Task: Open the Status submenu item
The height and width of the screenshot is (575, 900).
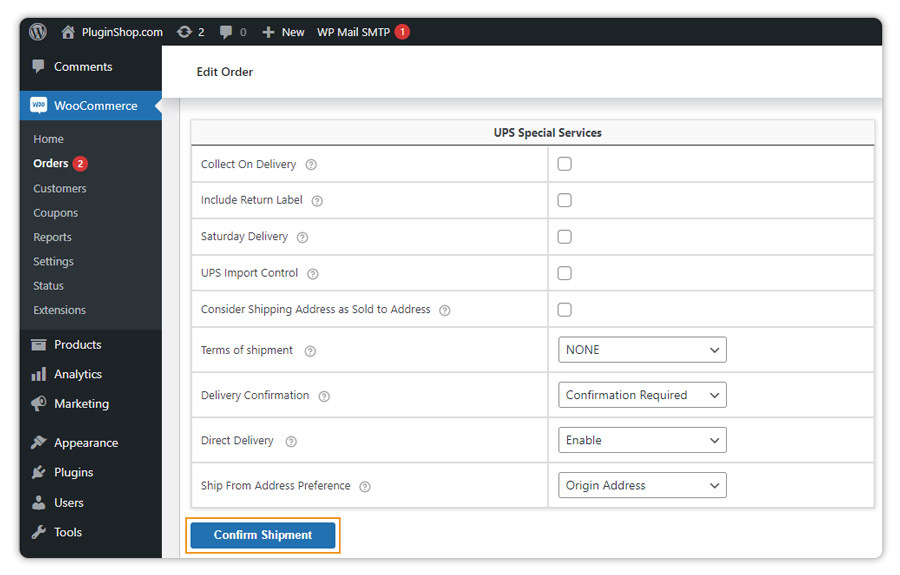Action: pyautogui.click(x=48, y=286)
